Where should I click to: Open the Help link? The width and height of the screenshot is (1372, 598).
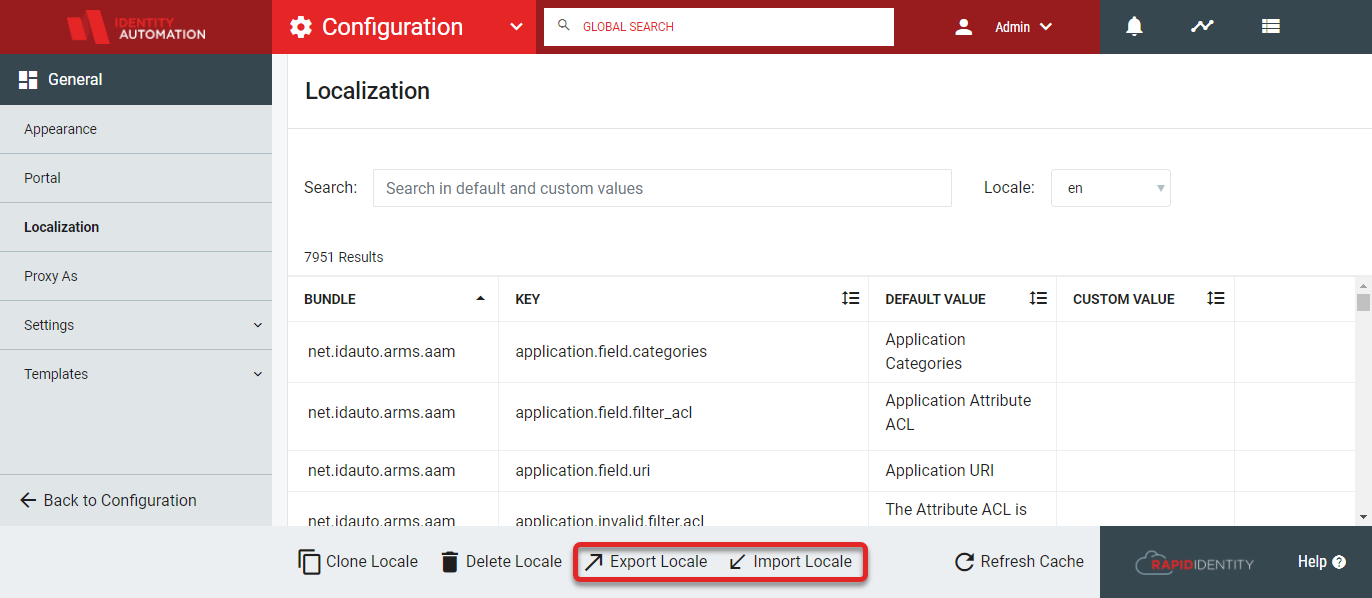1322,562
